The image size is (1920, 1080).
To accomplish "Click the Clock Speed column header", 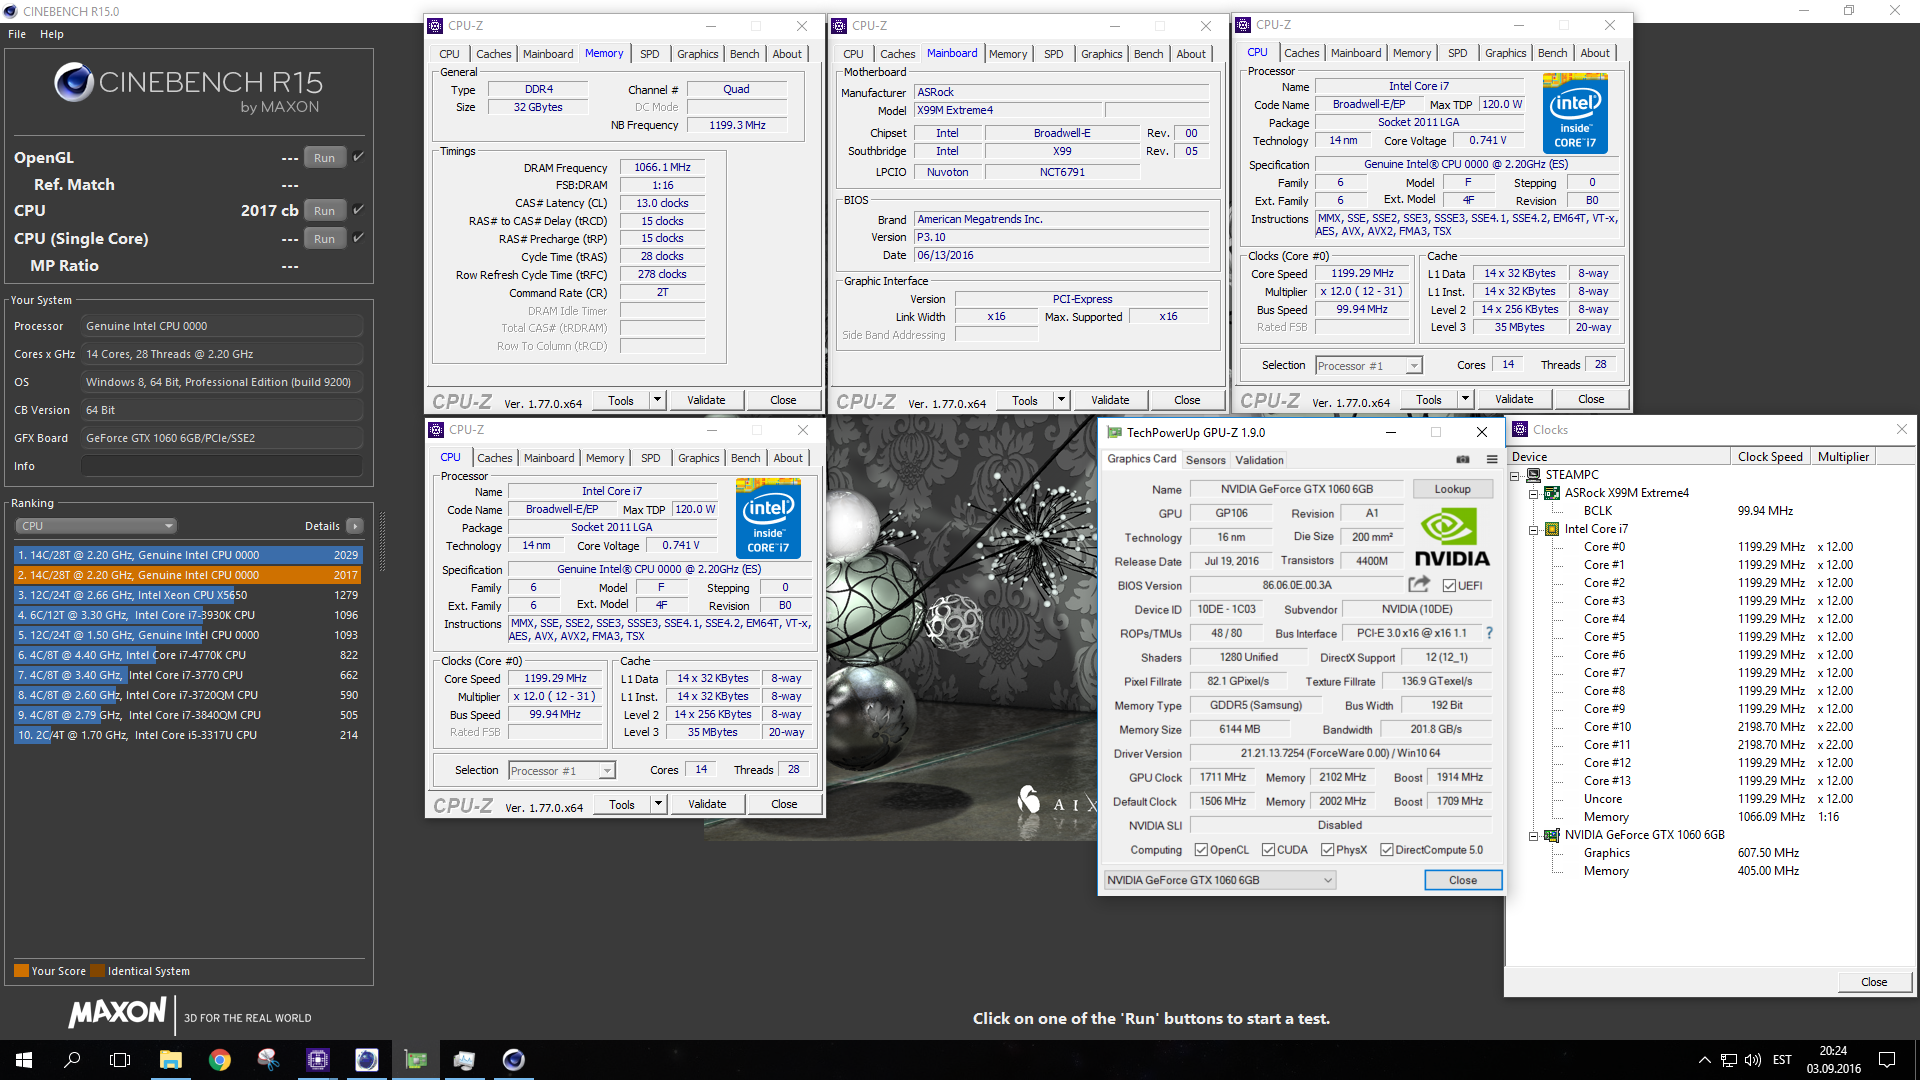I will (x=1770, y=457).
